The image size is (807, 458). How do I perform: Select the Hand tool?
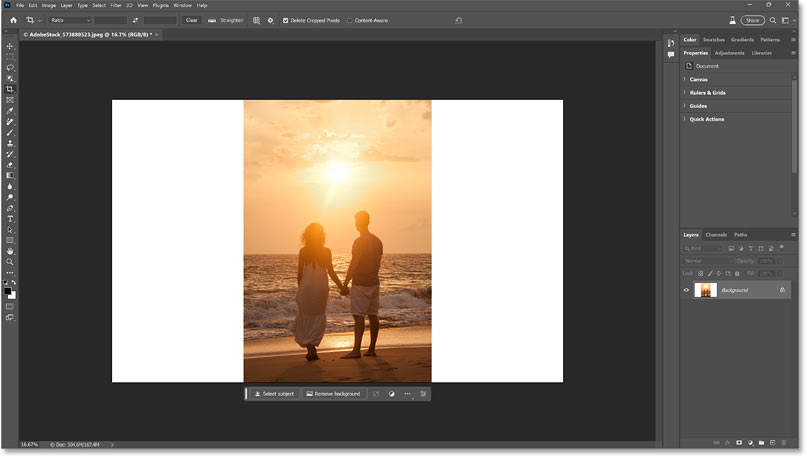(10, 251)
